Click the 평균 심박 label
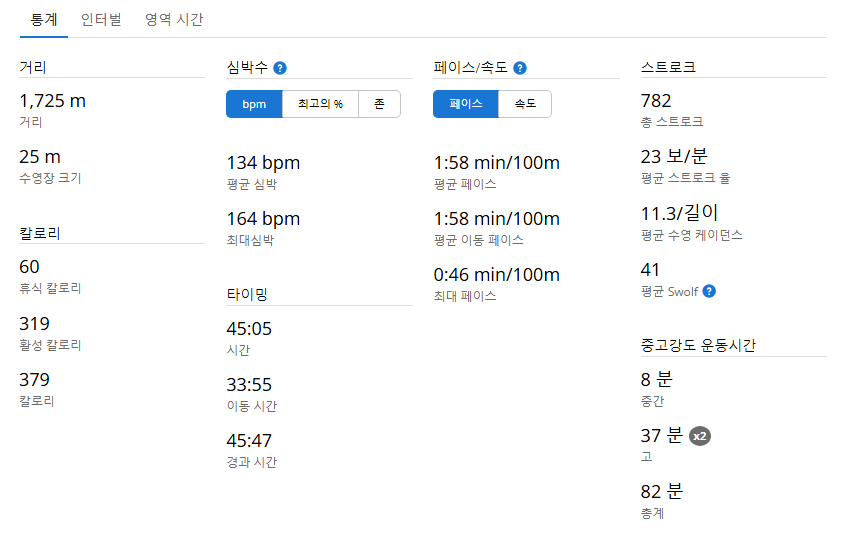 click(252, 184)
